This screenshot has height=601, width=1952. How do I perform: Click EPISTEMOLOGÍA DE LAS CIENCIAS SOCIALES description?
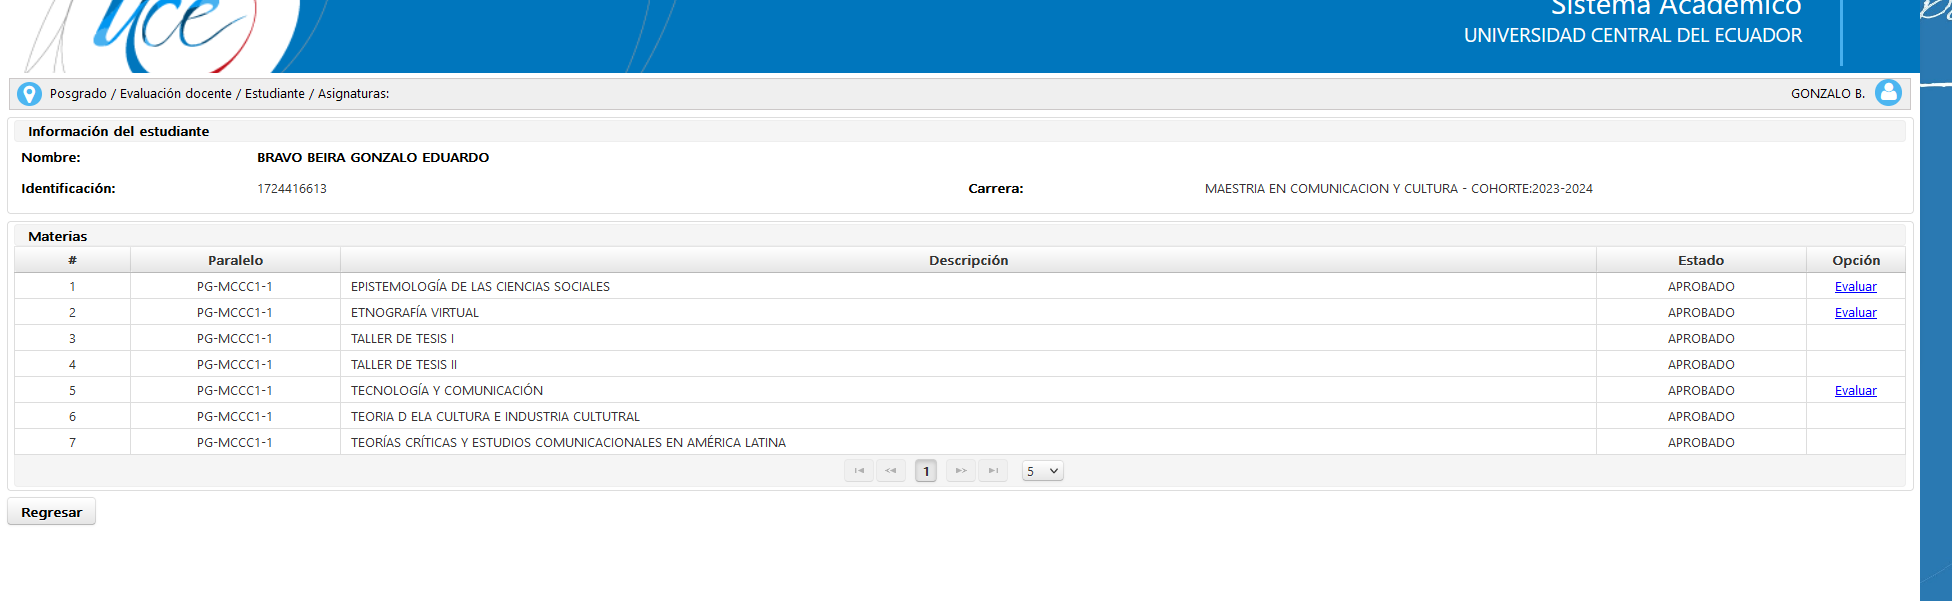tap(480, 287)
